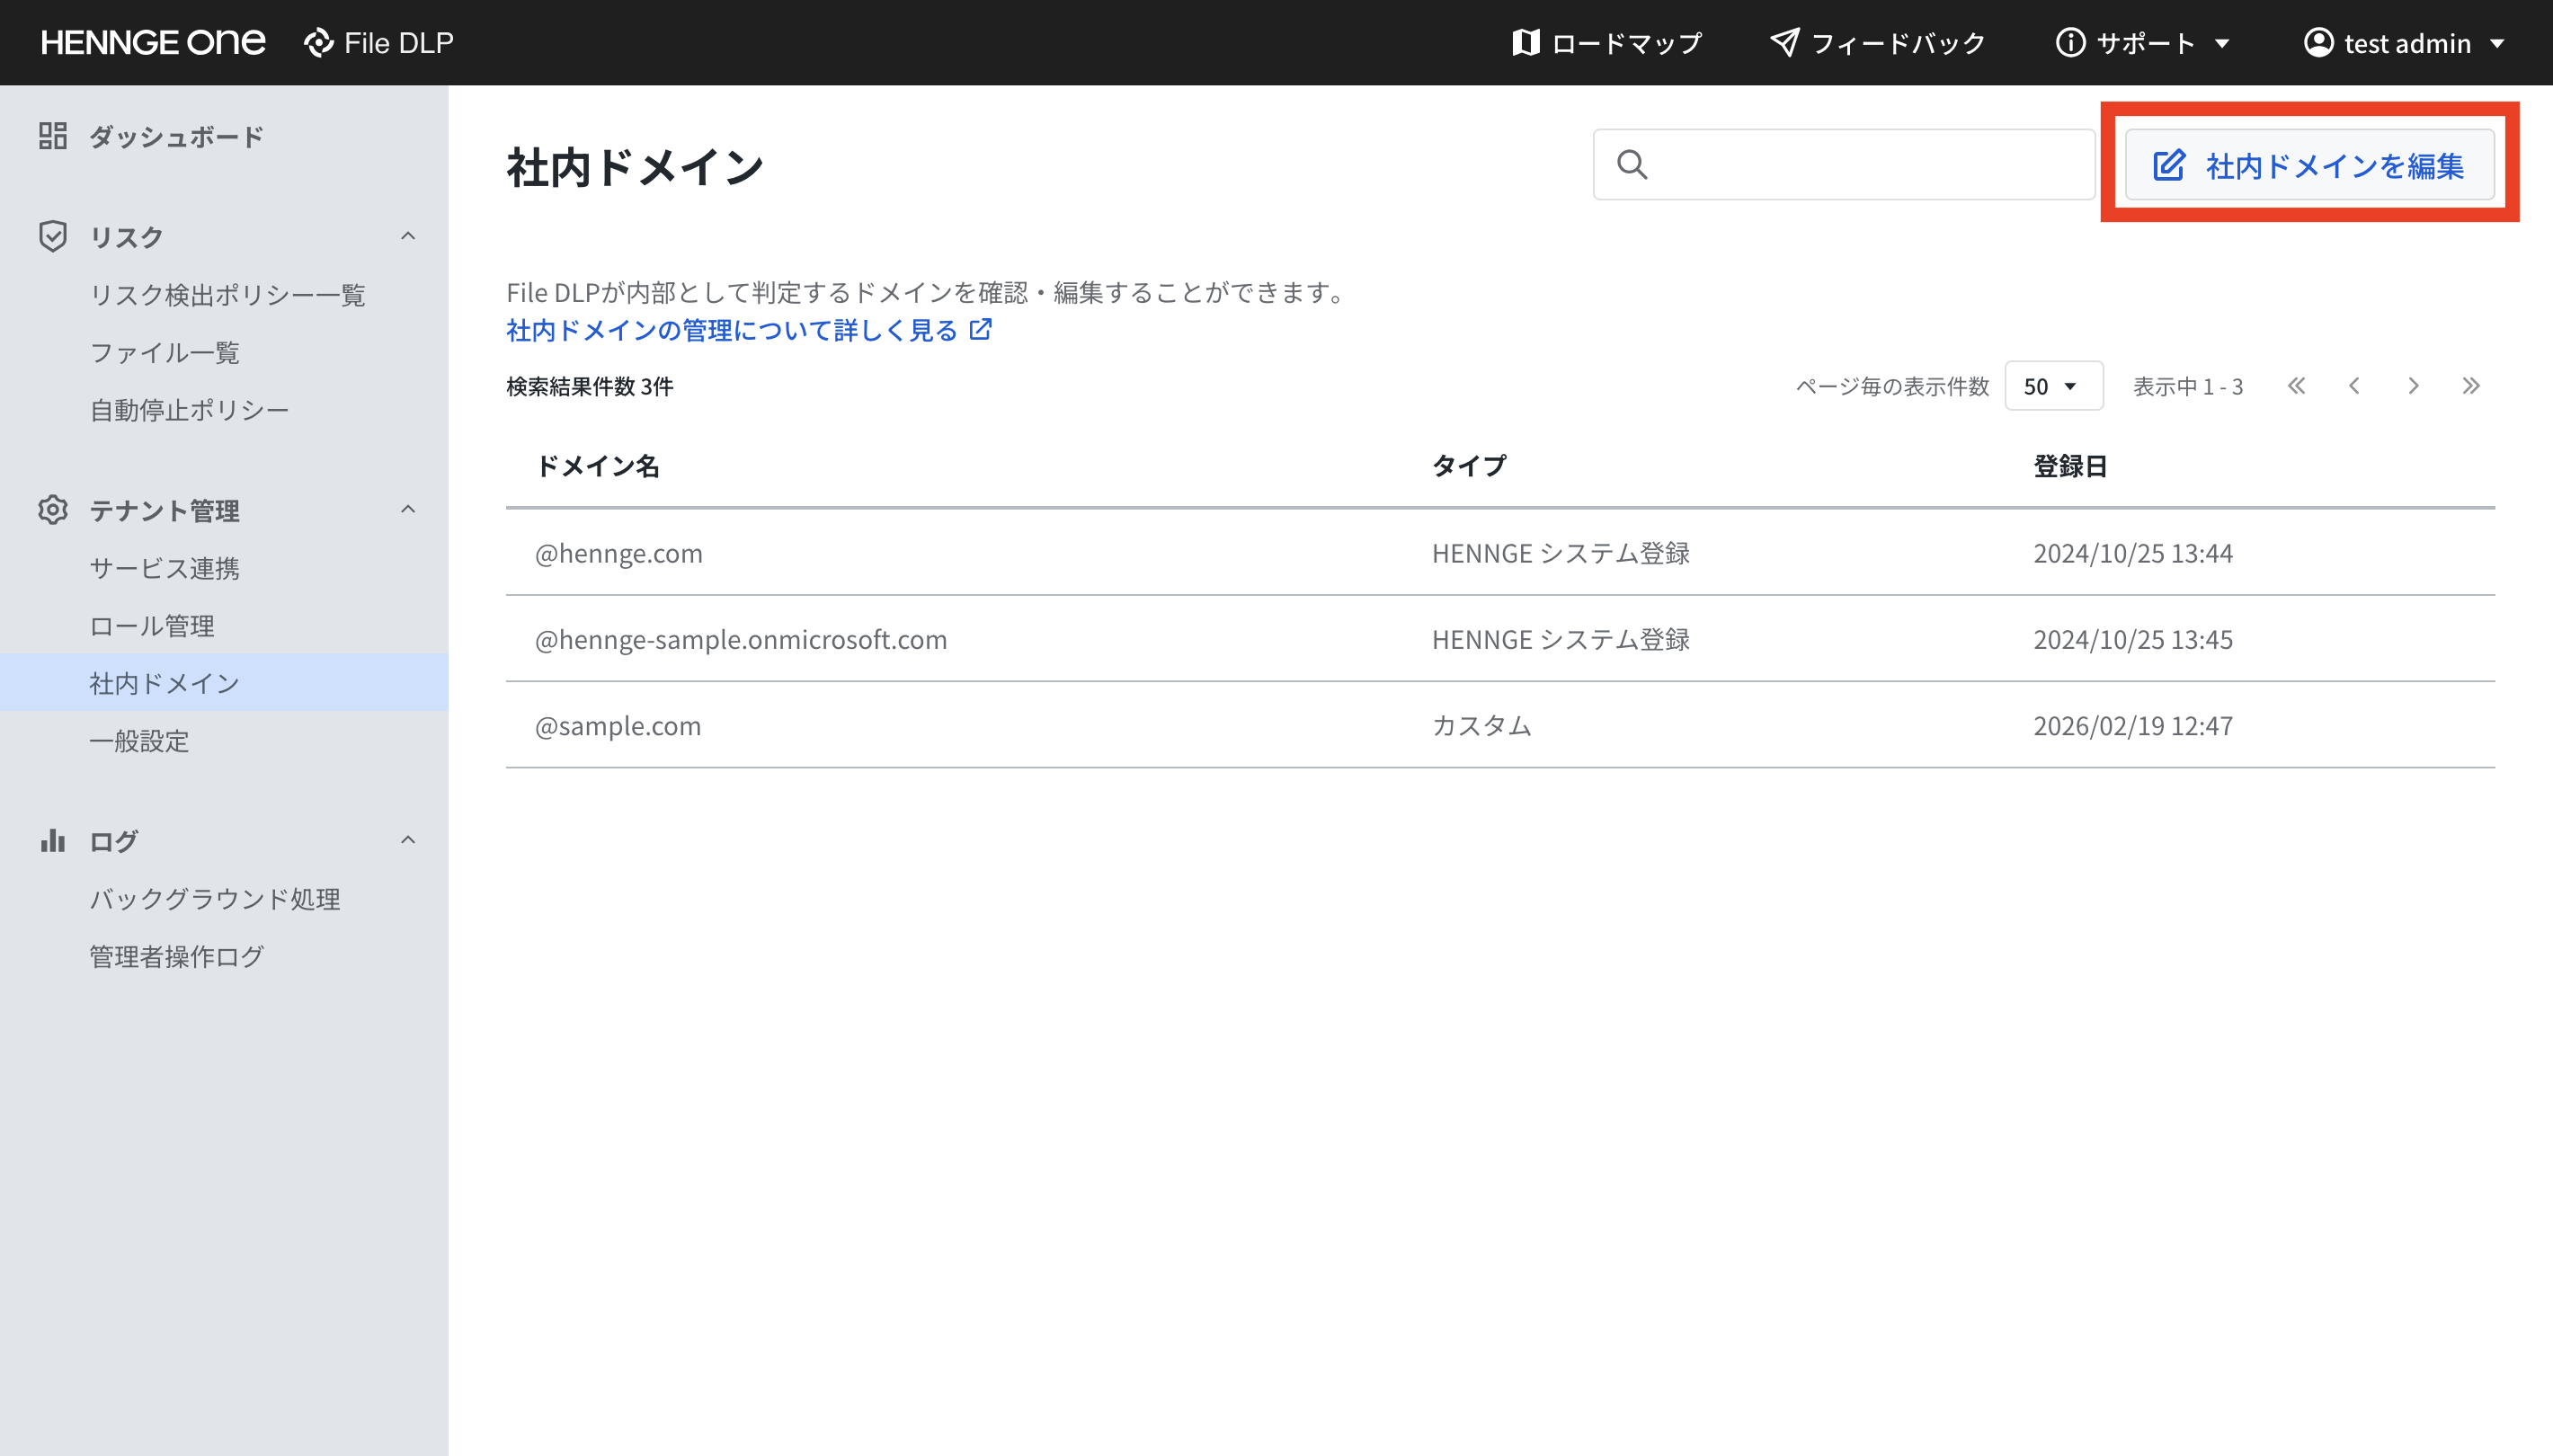
Task: Click inside the domain search field
Action: point(1843,164)
